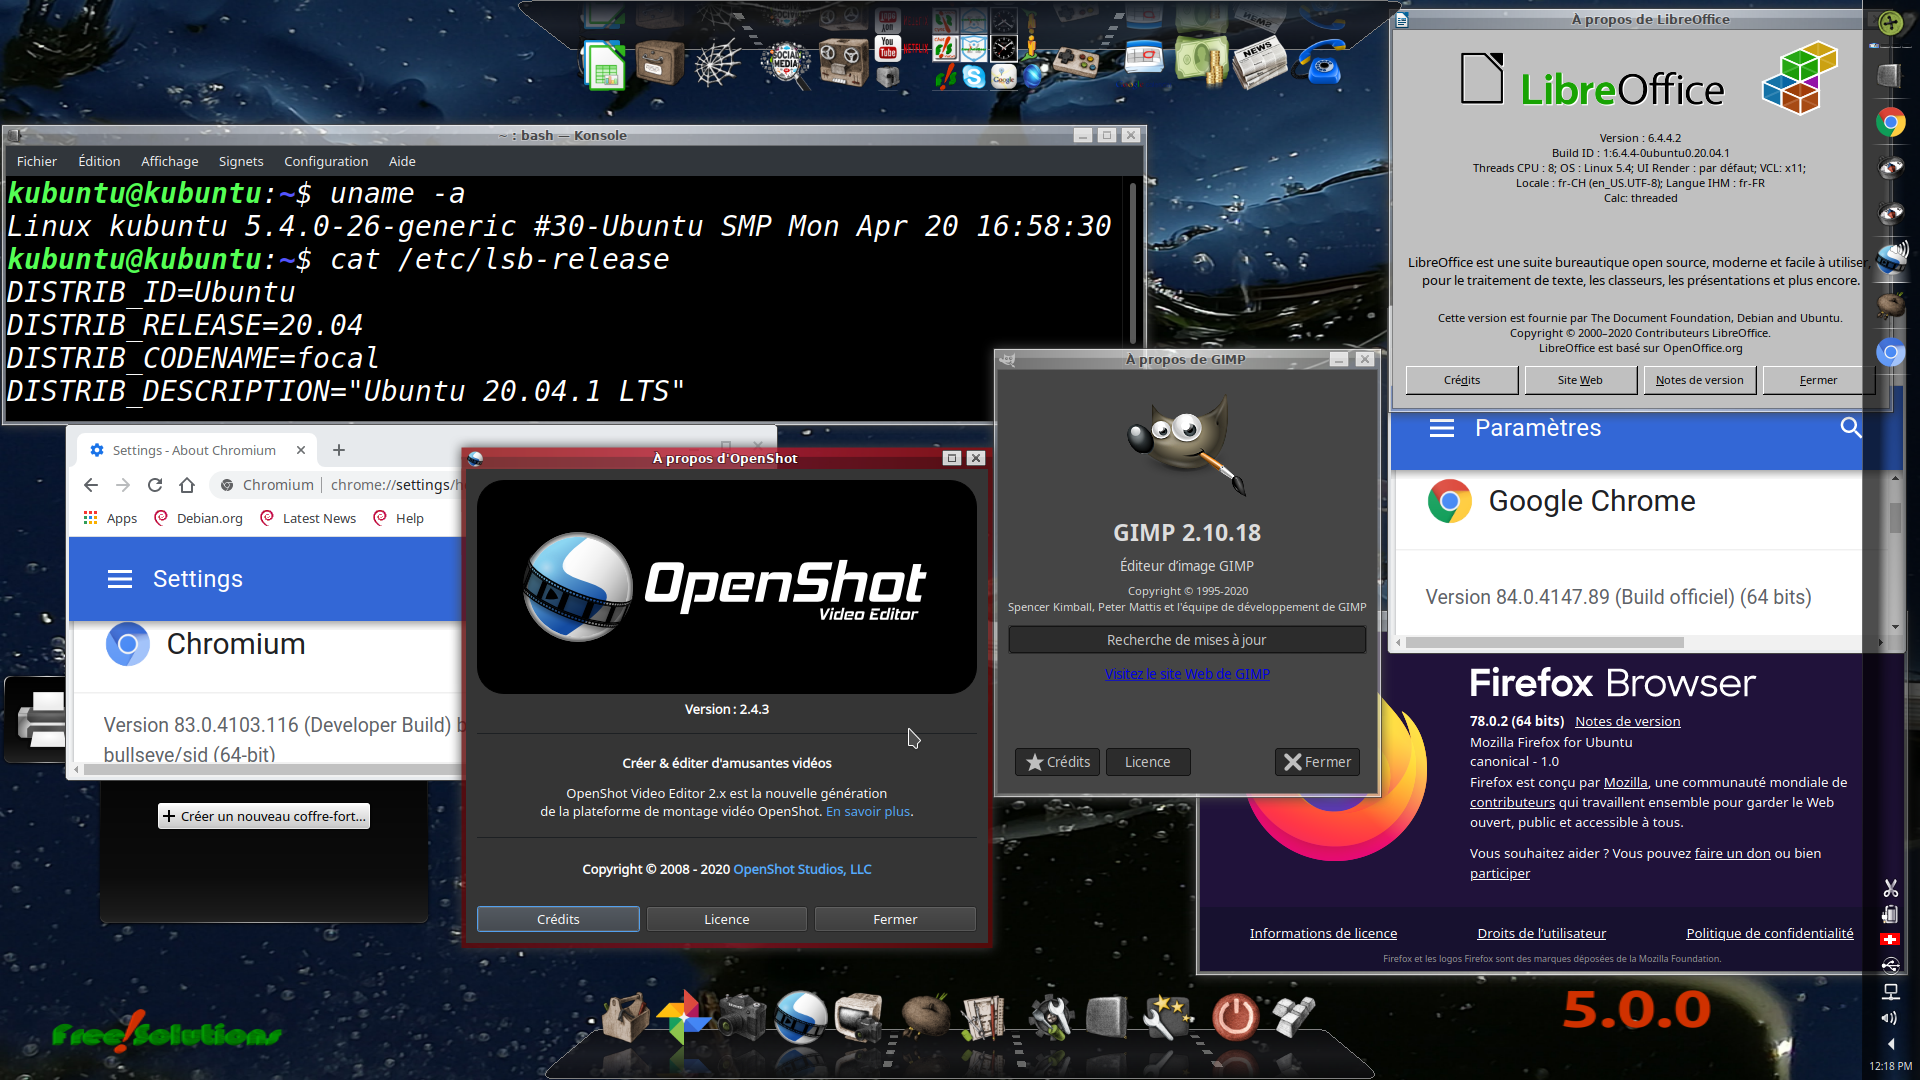Open the game controller icon in top dock
1920x1080 pixels.
pos(1076,64)
